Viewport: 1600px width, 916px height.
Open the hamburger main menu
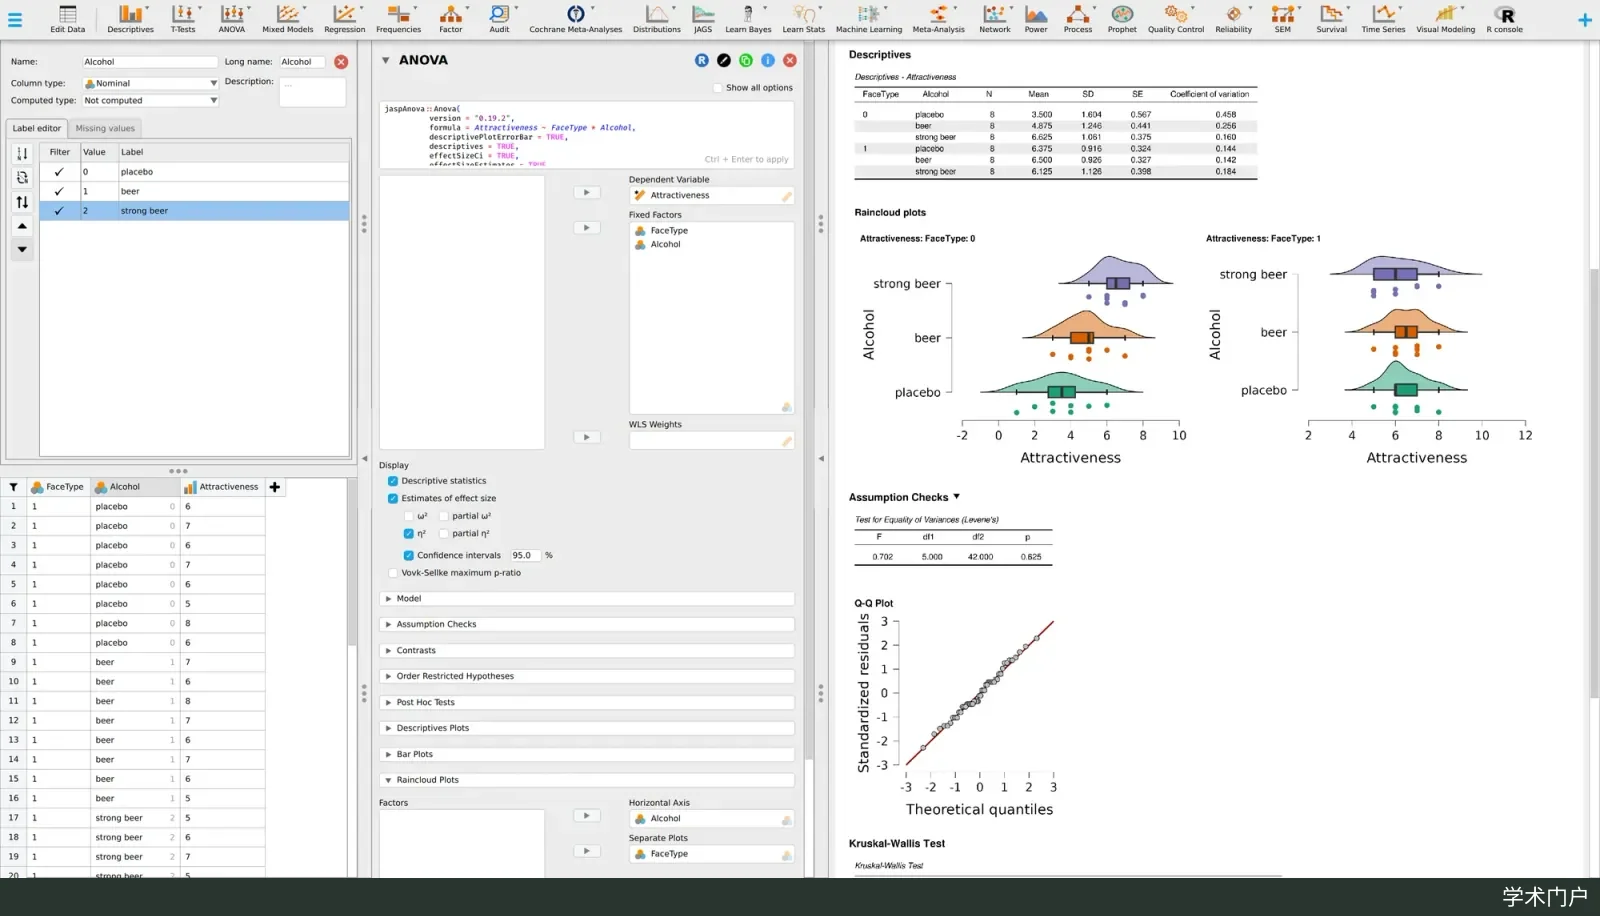[14, 18]
